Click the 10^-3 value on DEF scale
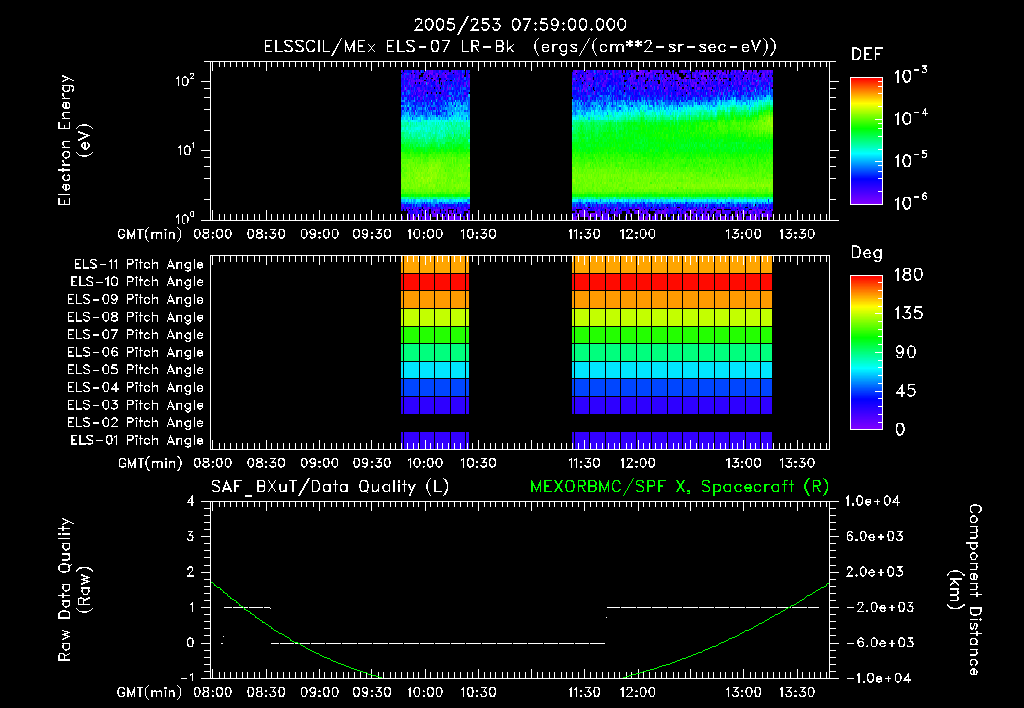 (910, 76)
